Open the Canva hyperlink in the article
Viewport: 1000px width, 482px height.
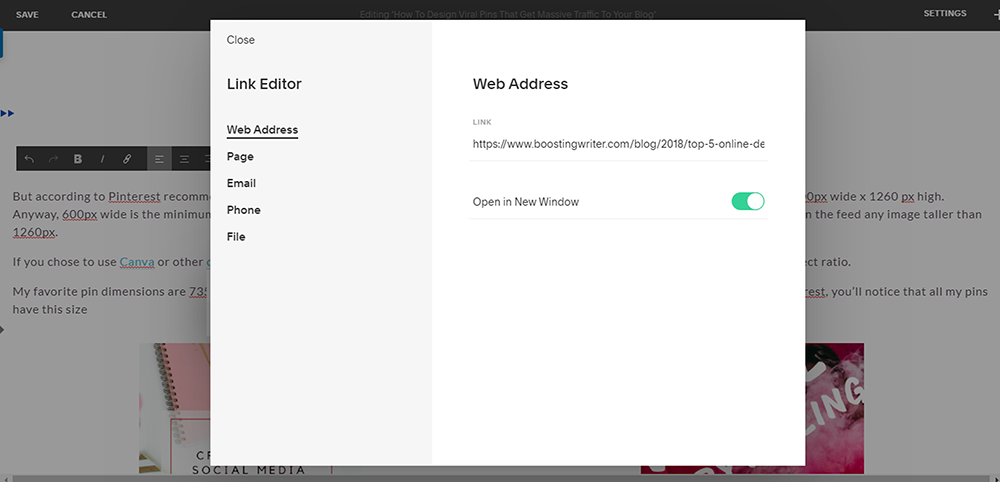137,262
